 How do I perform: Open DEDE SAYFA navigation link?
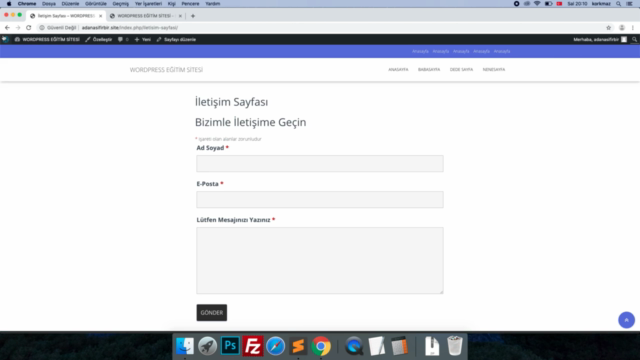461,69
